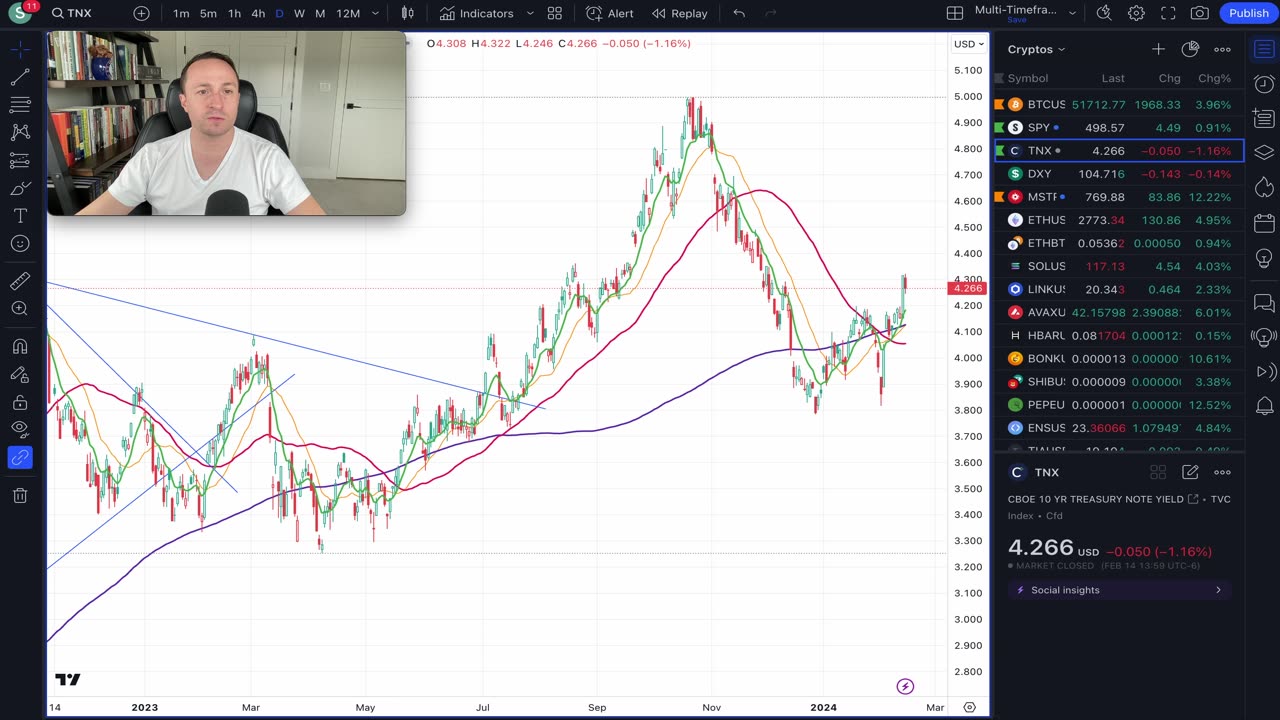
Task: Open the layout setup grid icon
Action: (955, 13)
